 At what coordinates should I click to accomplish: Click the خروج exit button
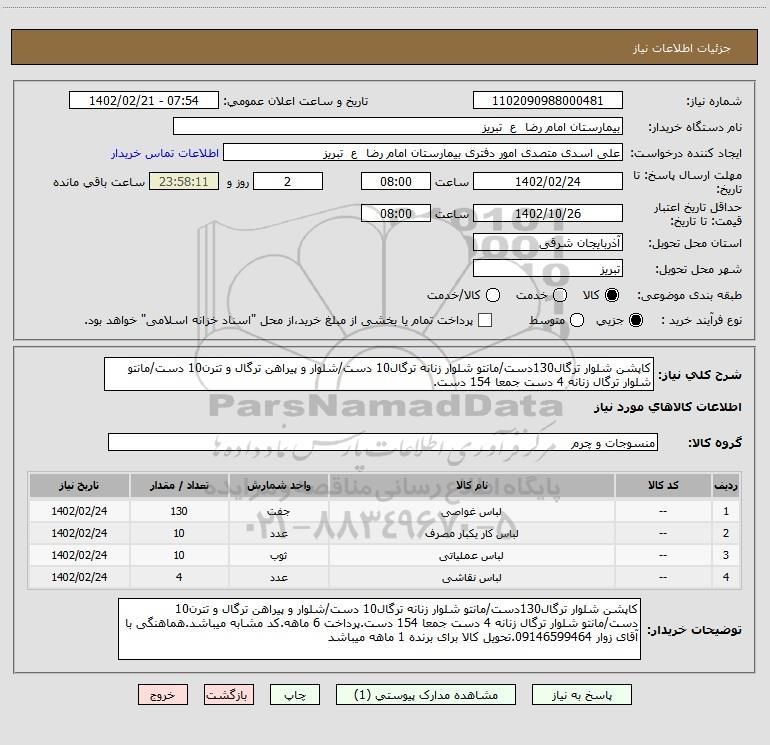click(x=163, y=695)
